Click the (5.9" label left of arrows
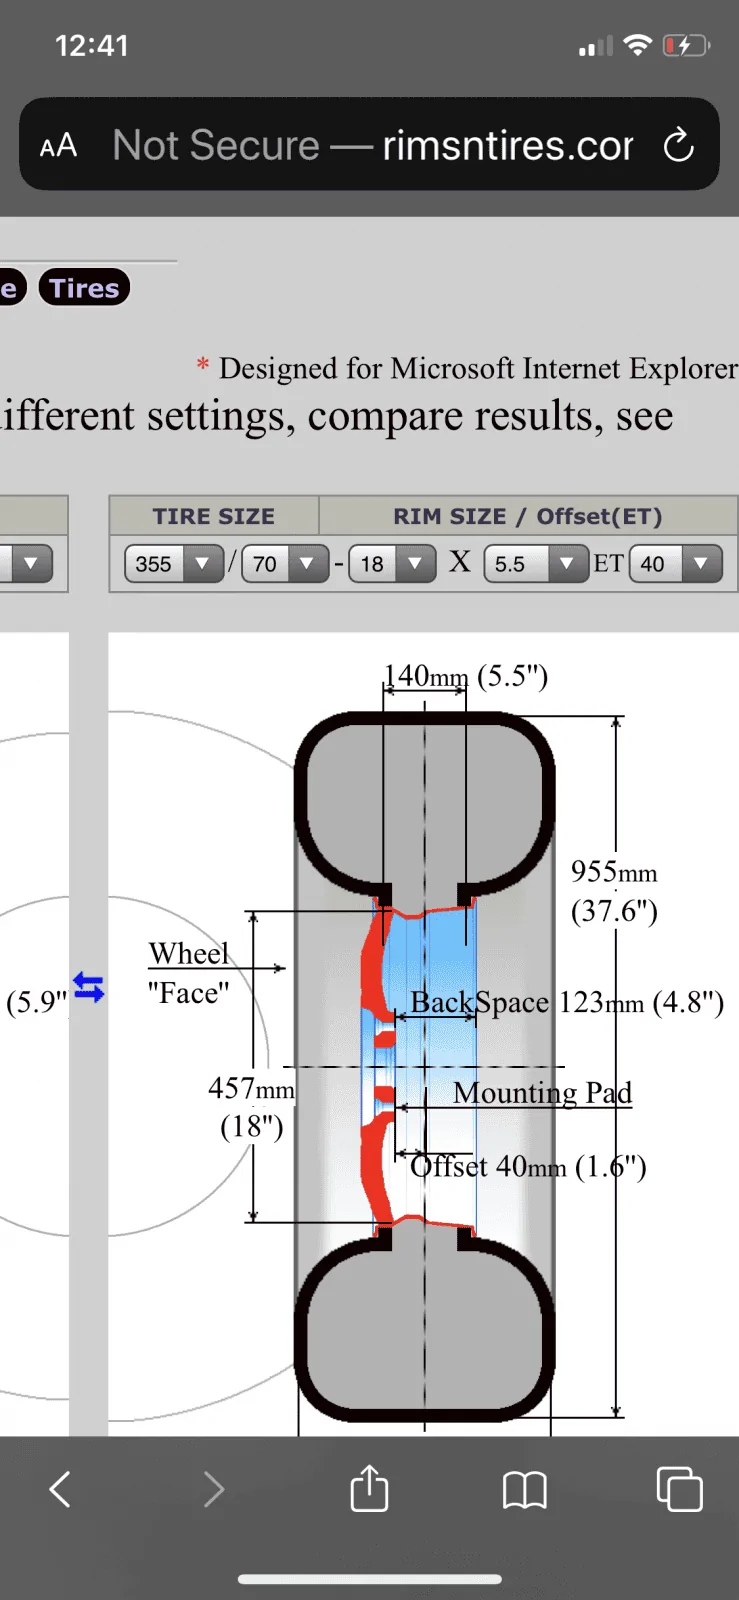The height and width of the screenshot is (1600, 739). click(36, 1002)
